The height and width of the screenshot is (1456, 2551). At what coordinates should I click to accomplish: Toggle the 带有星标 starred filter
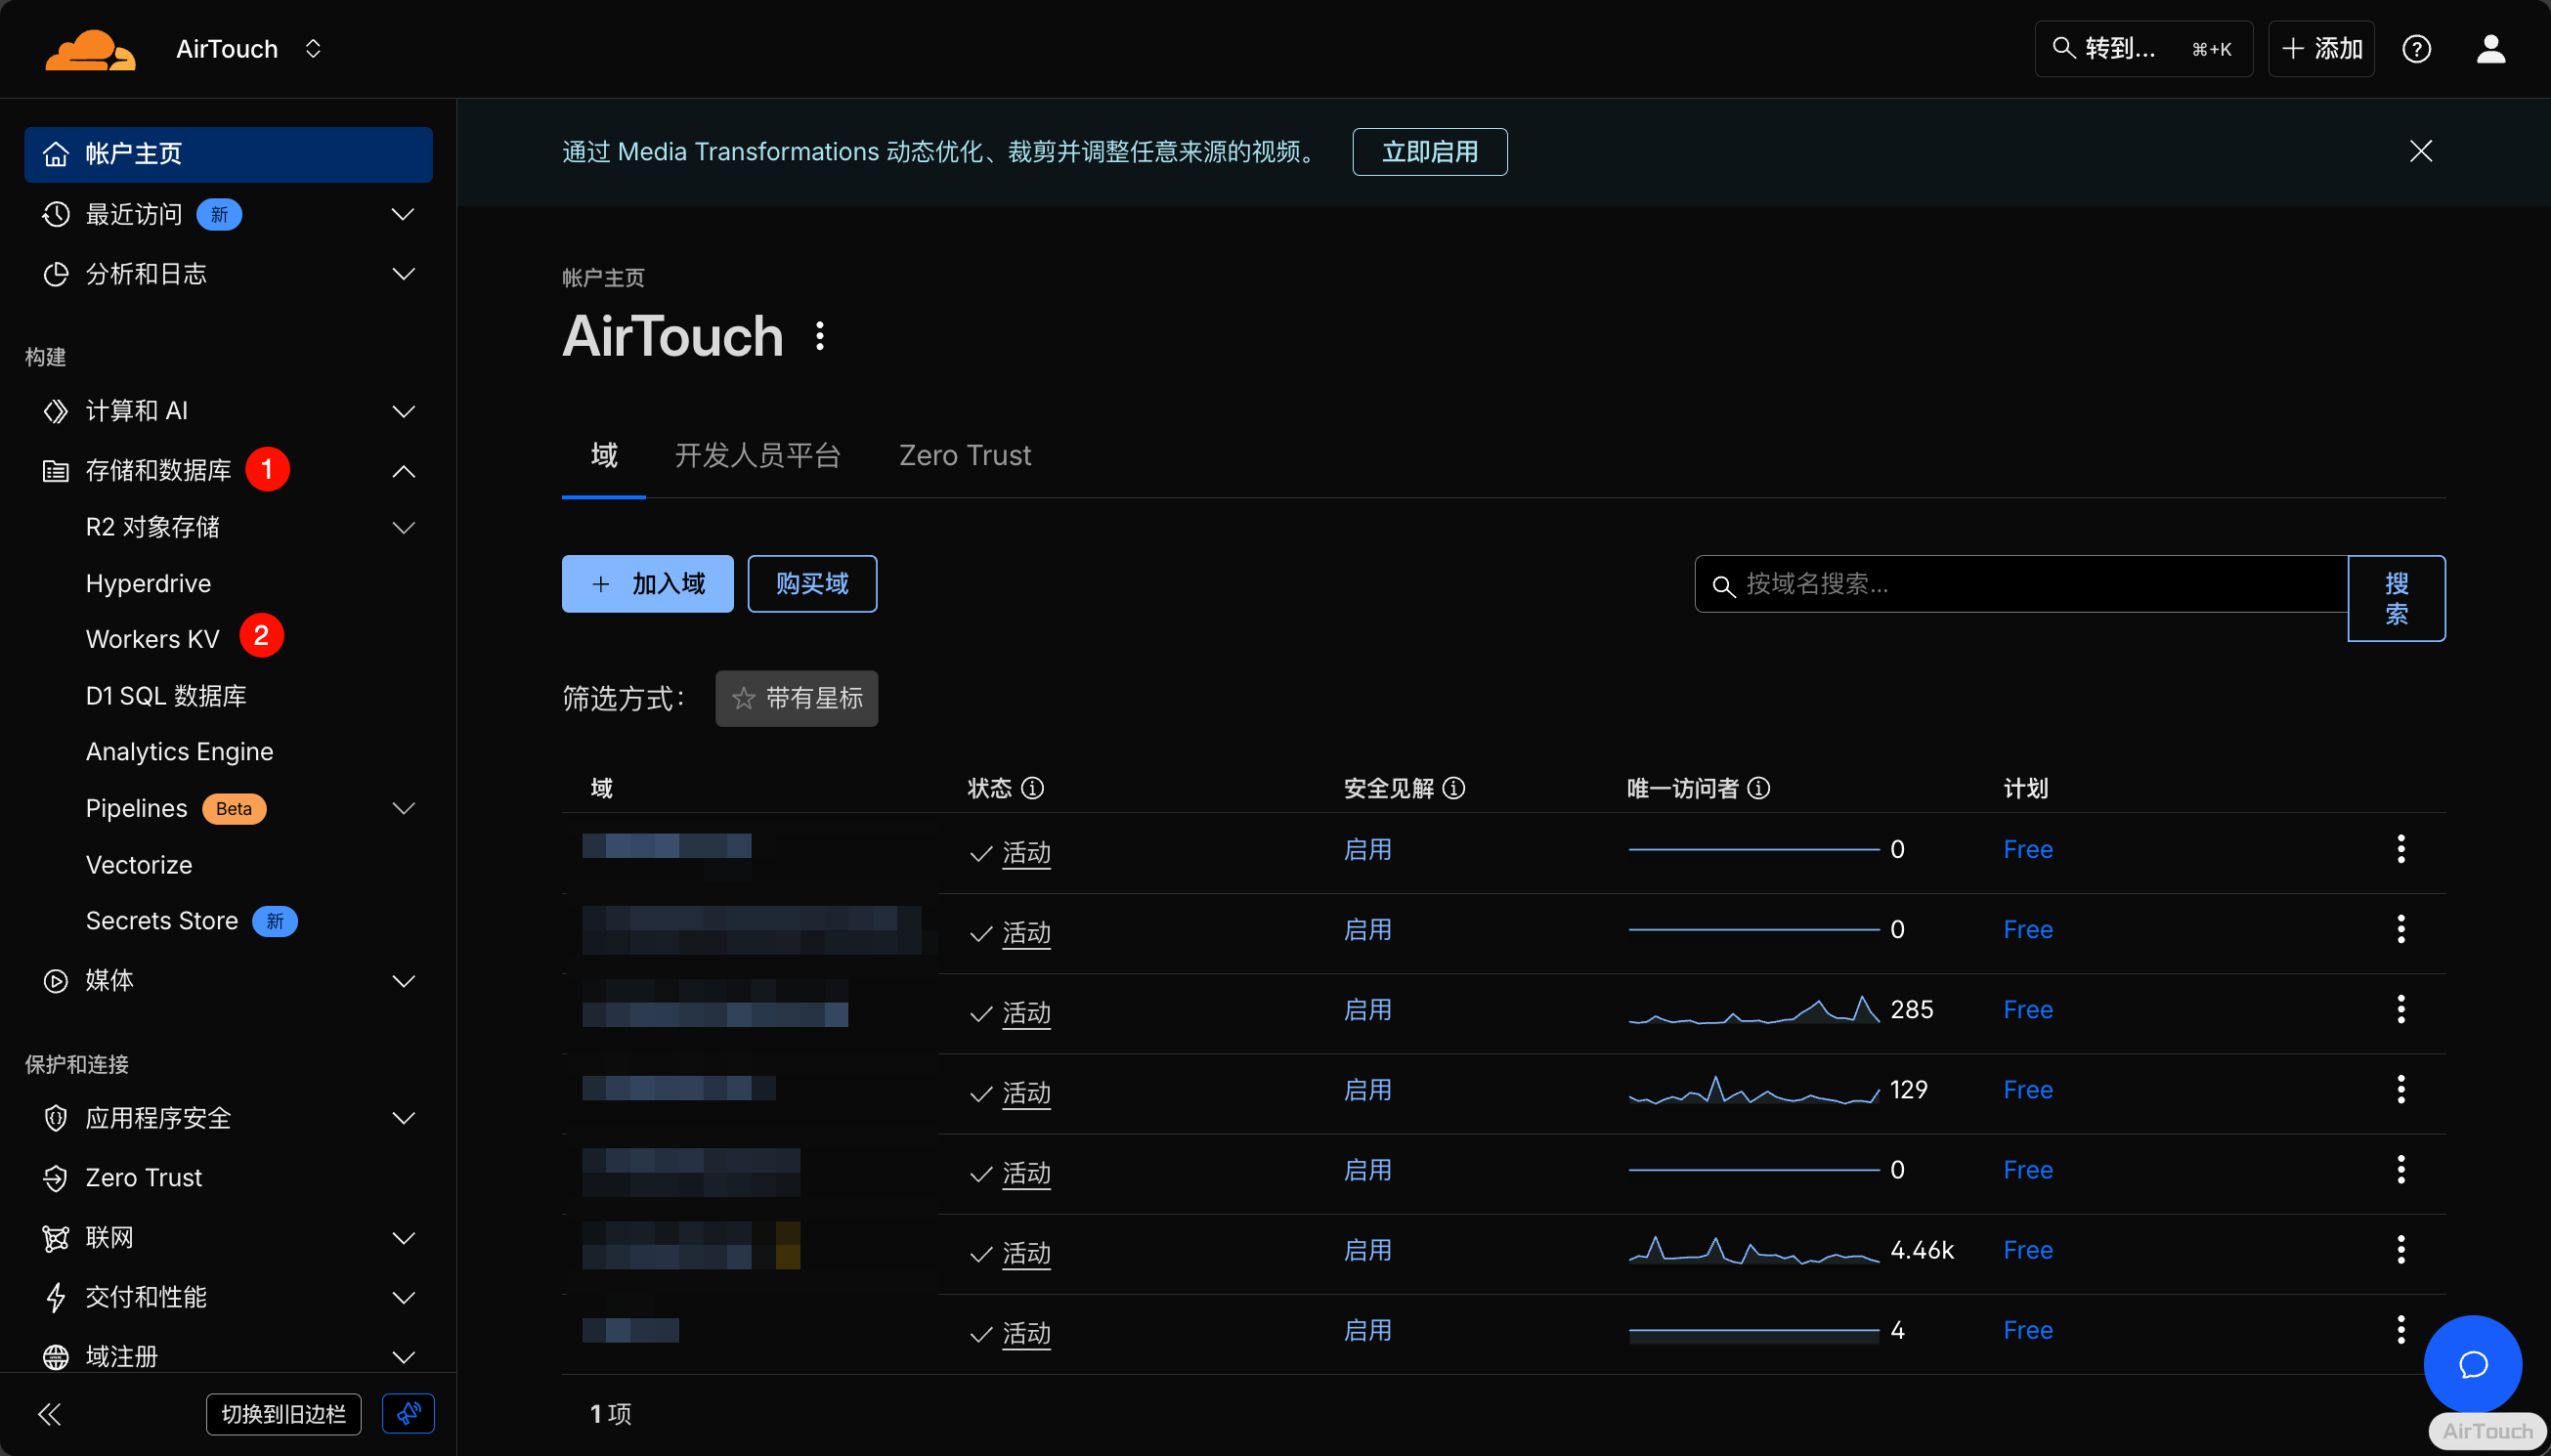point(796,698)
